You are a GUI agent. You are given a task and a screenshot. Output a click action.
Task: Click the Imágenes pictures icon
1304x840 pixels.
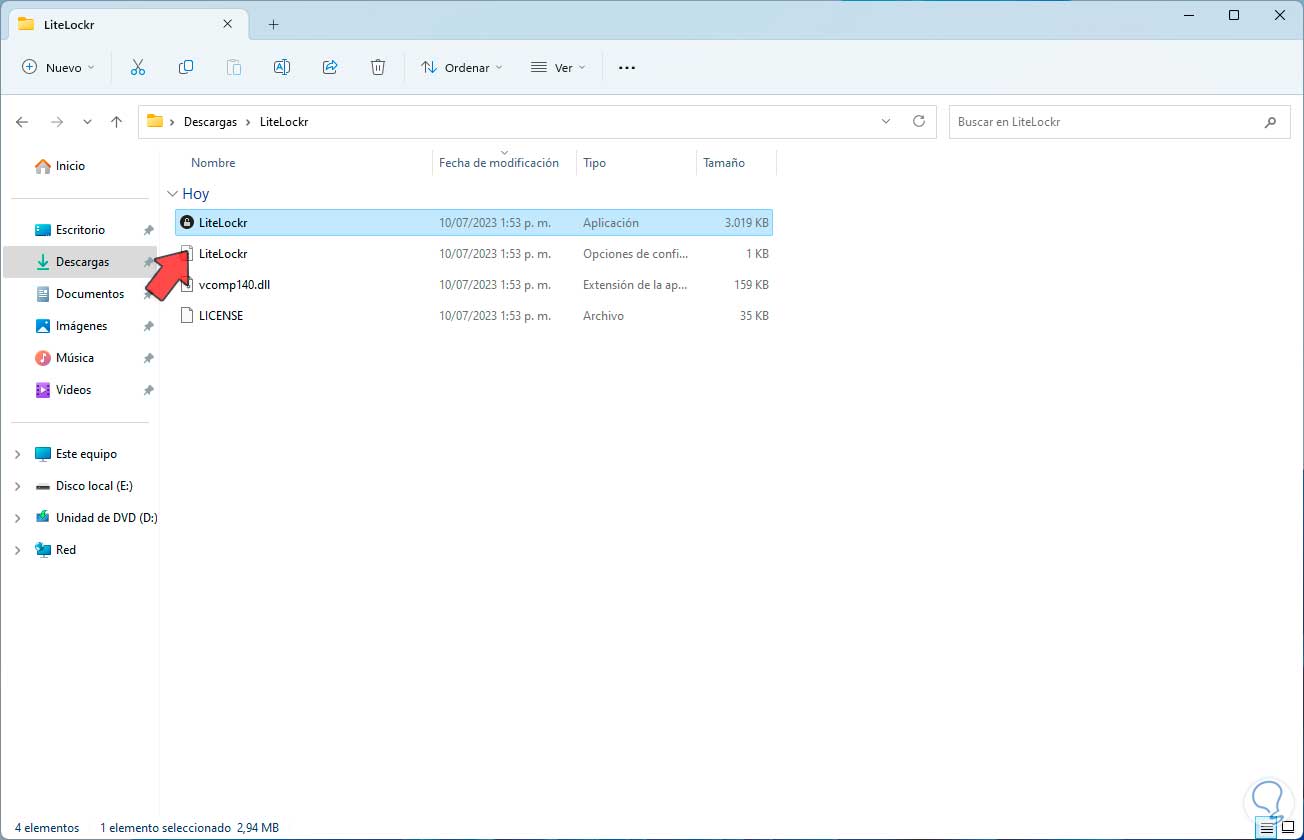pos(42,326)
